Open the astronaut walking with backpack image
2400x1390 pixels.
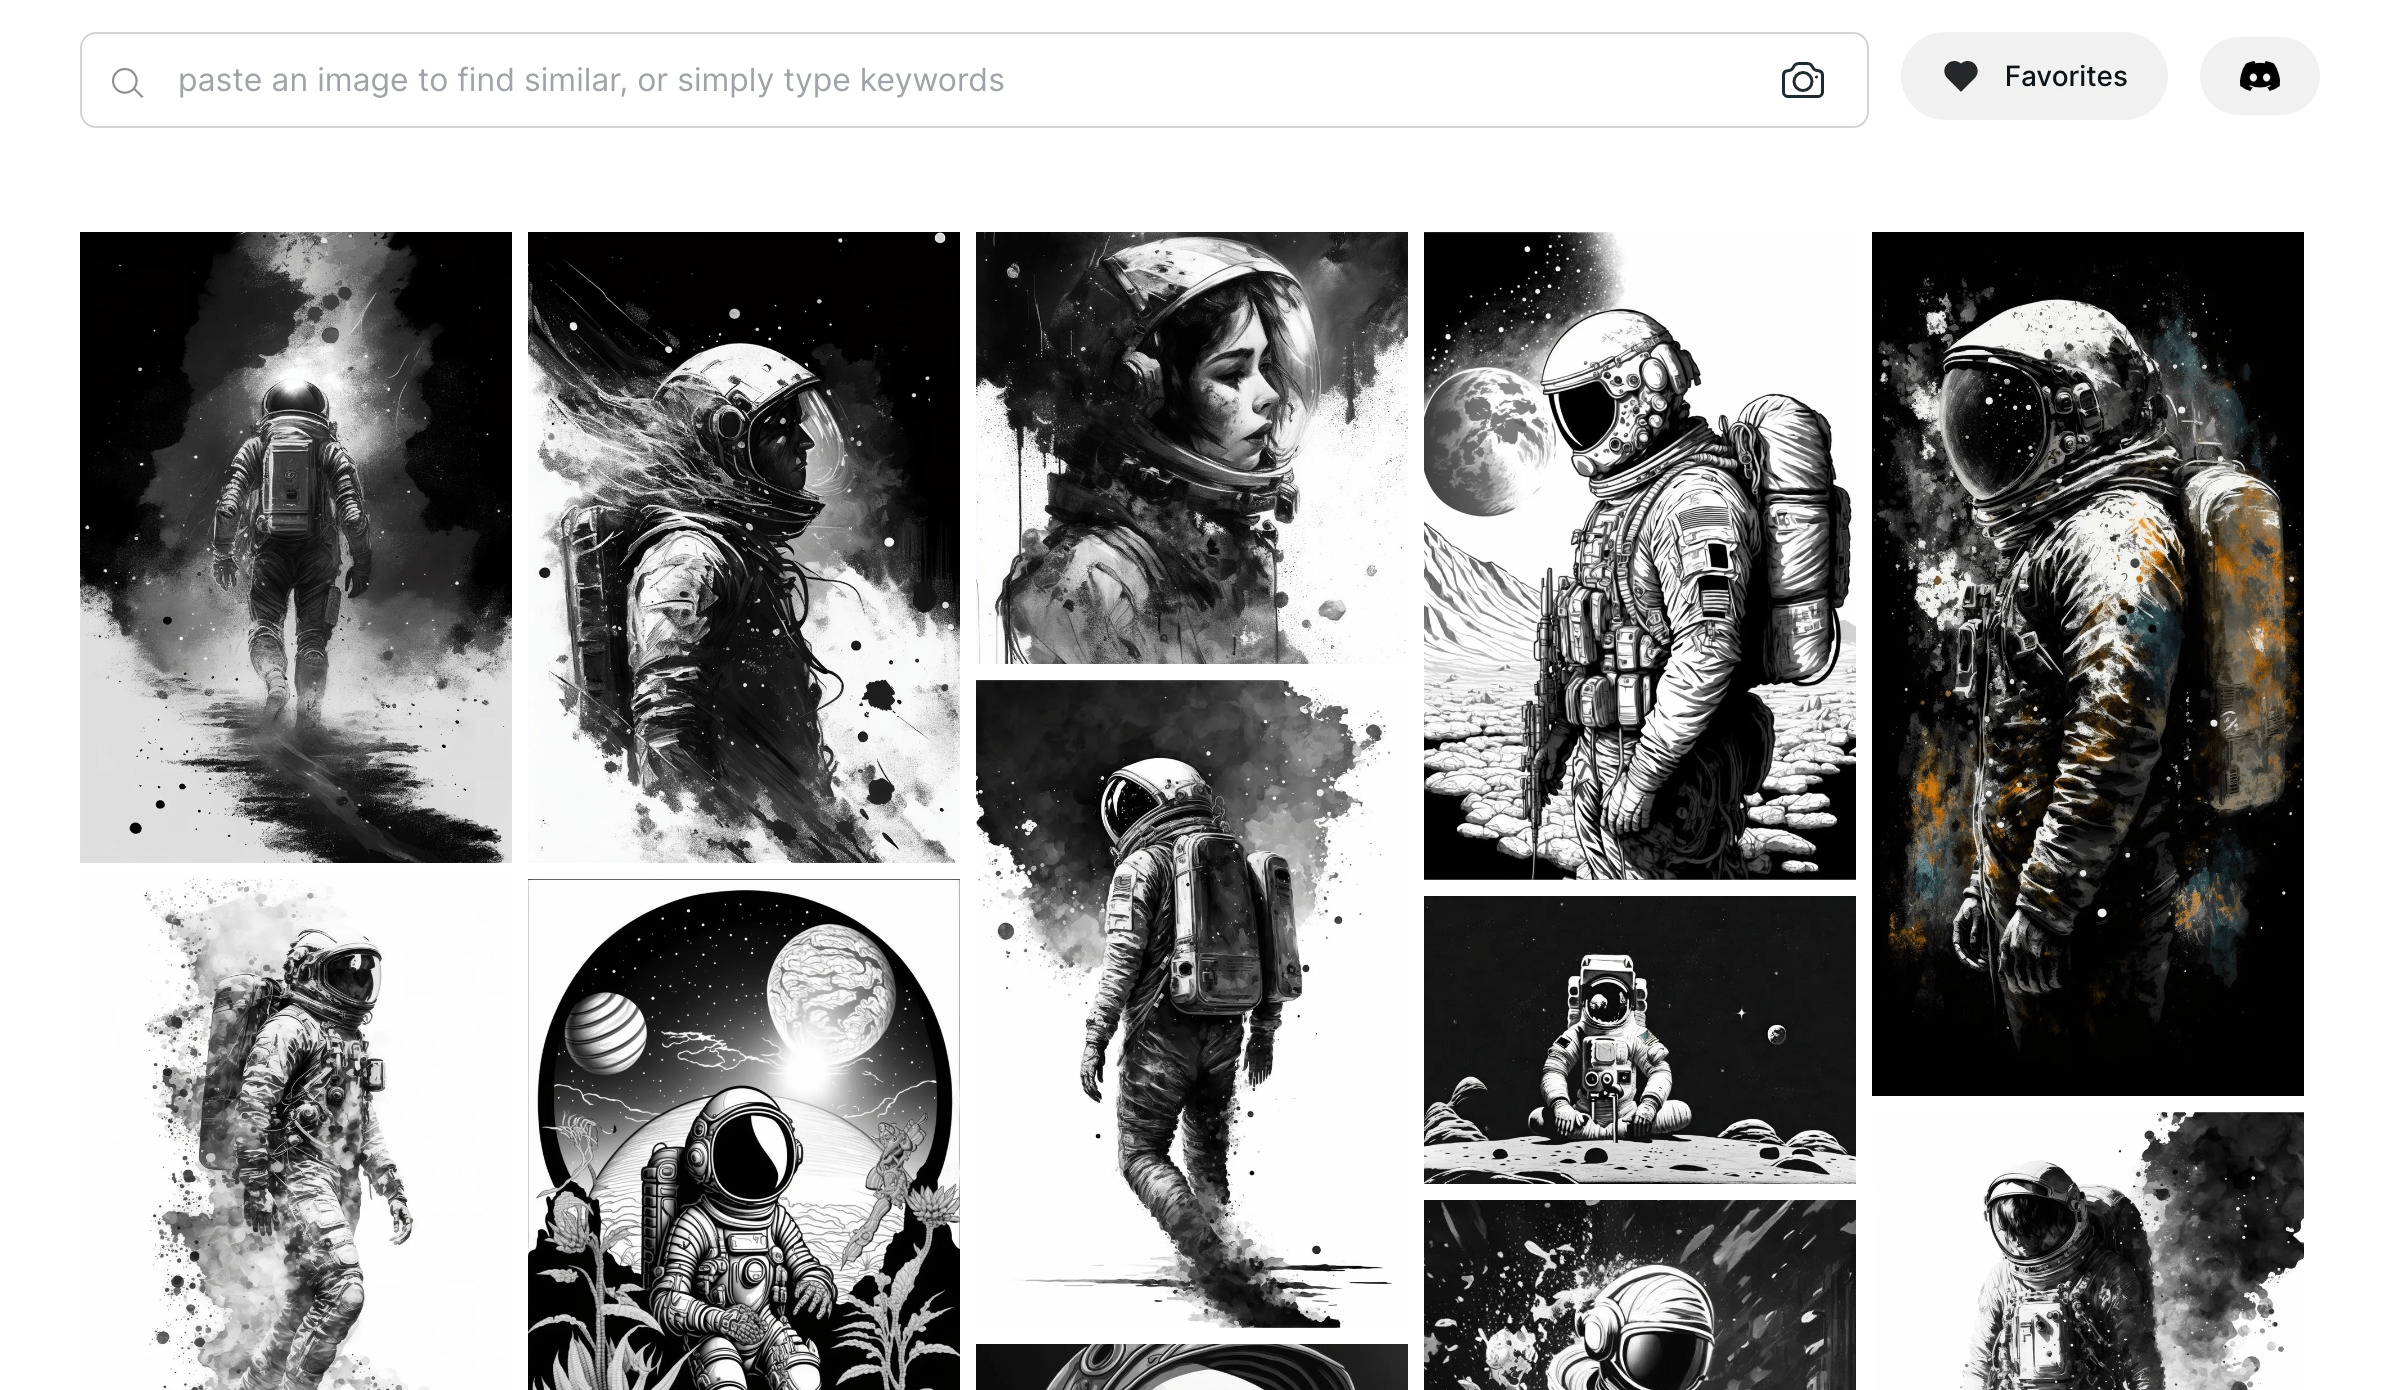coord(1192,1004)
